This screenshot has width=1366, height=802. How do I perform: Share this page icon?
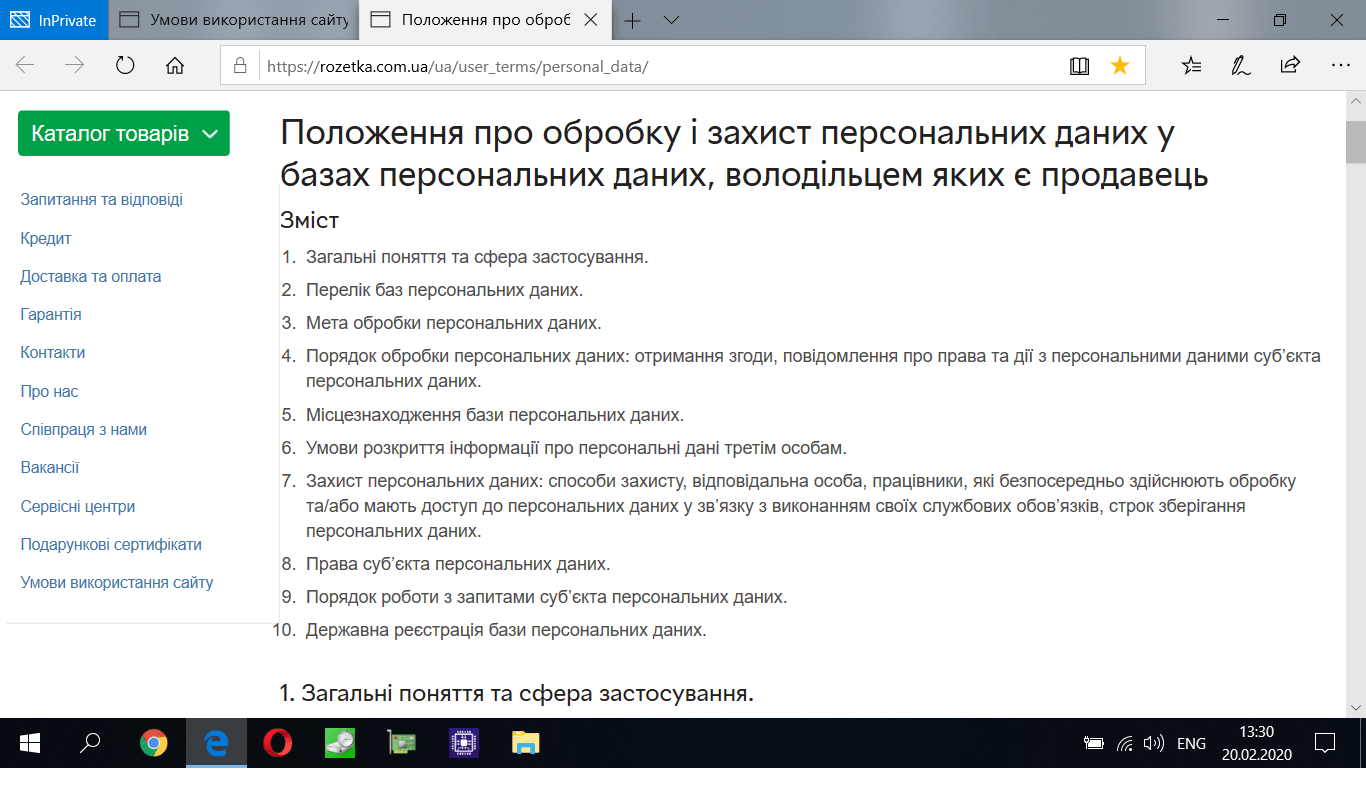(1290, 66)
